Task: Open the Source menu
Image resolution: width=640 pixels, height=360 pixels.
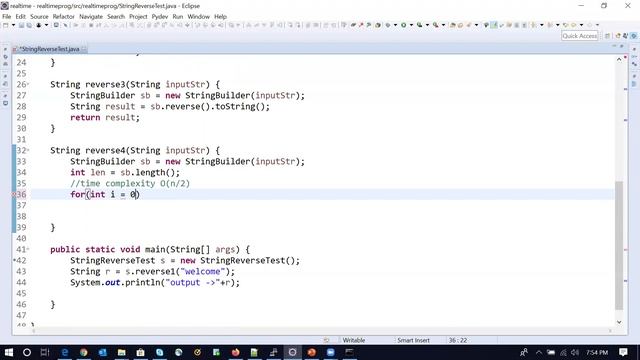Action: [x=39, y=17]
